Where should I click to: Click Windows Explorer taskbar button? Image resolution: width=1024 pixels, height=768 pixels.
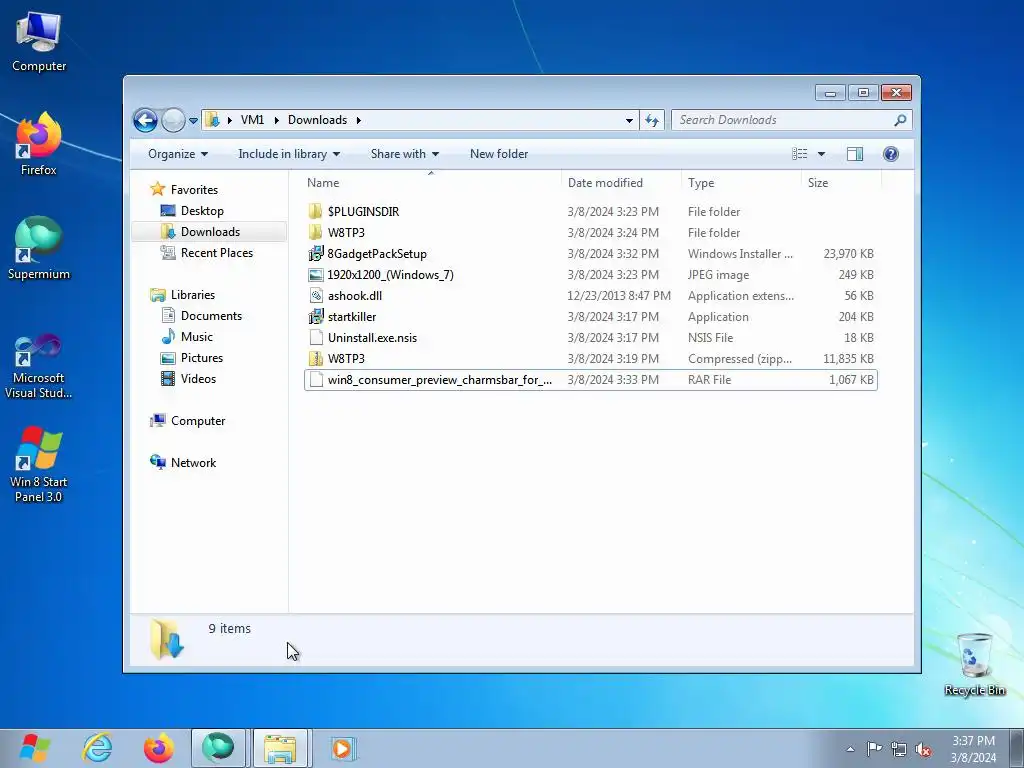pos(280,748)
